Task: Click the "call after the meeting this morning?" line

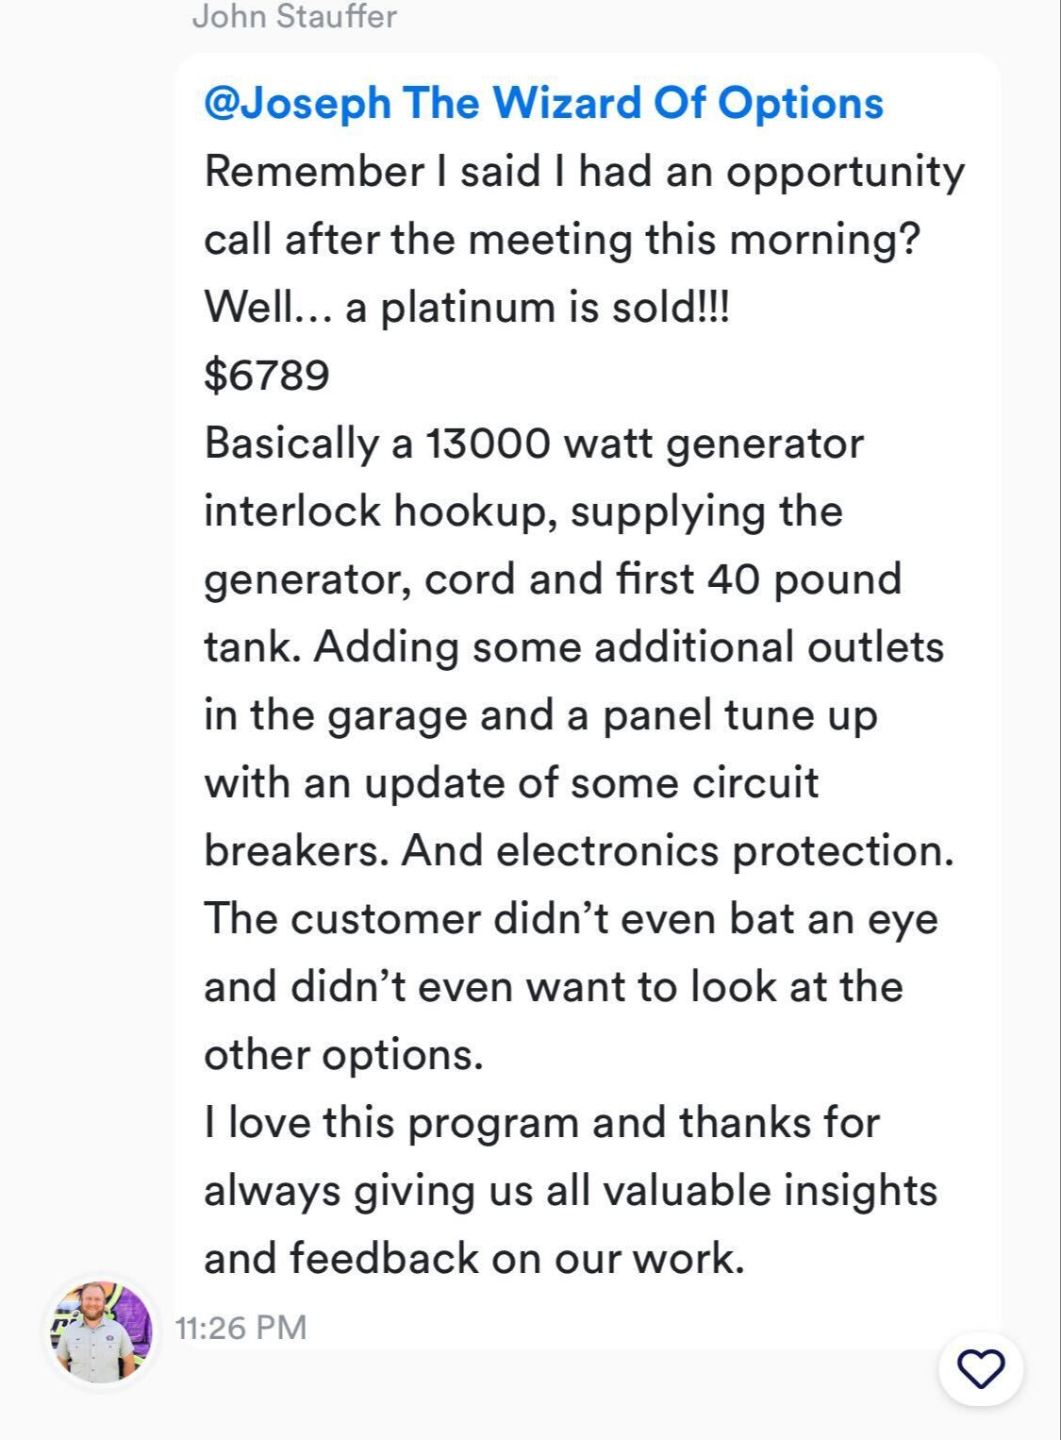Action: point(562,240)
